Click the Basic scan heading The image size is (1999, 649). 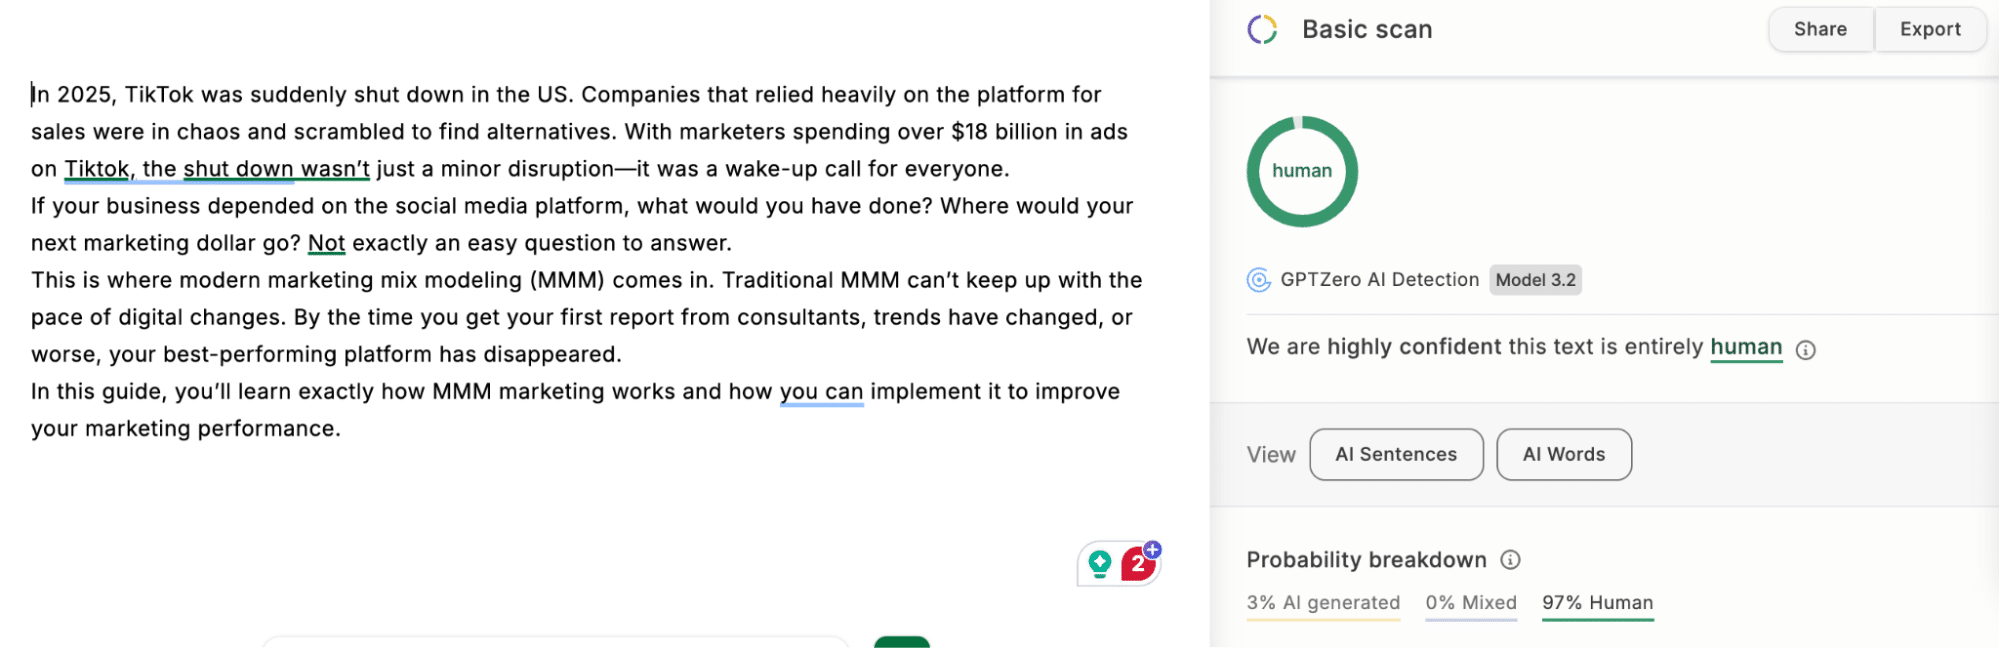coord(1367,30)
